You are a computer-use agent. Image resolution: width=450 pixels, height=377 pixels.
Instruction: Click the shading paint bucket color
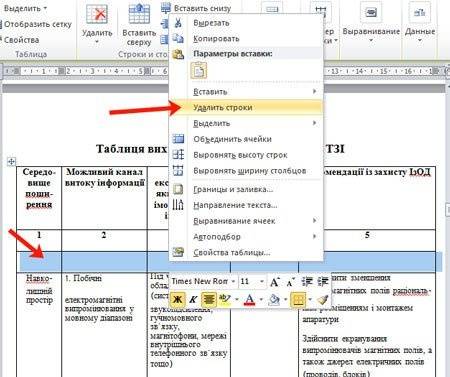point(274,299)
